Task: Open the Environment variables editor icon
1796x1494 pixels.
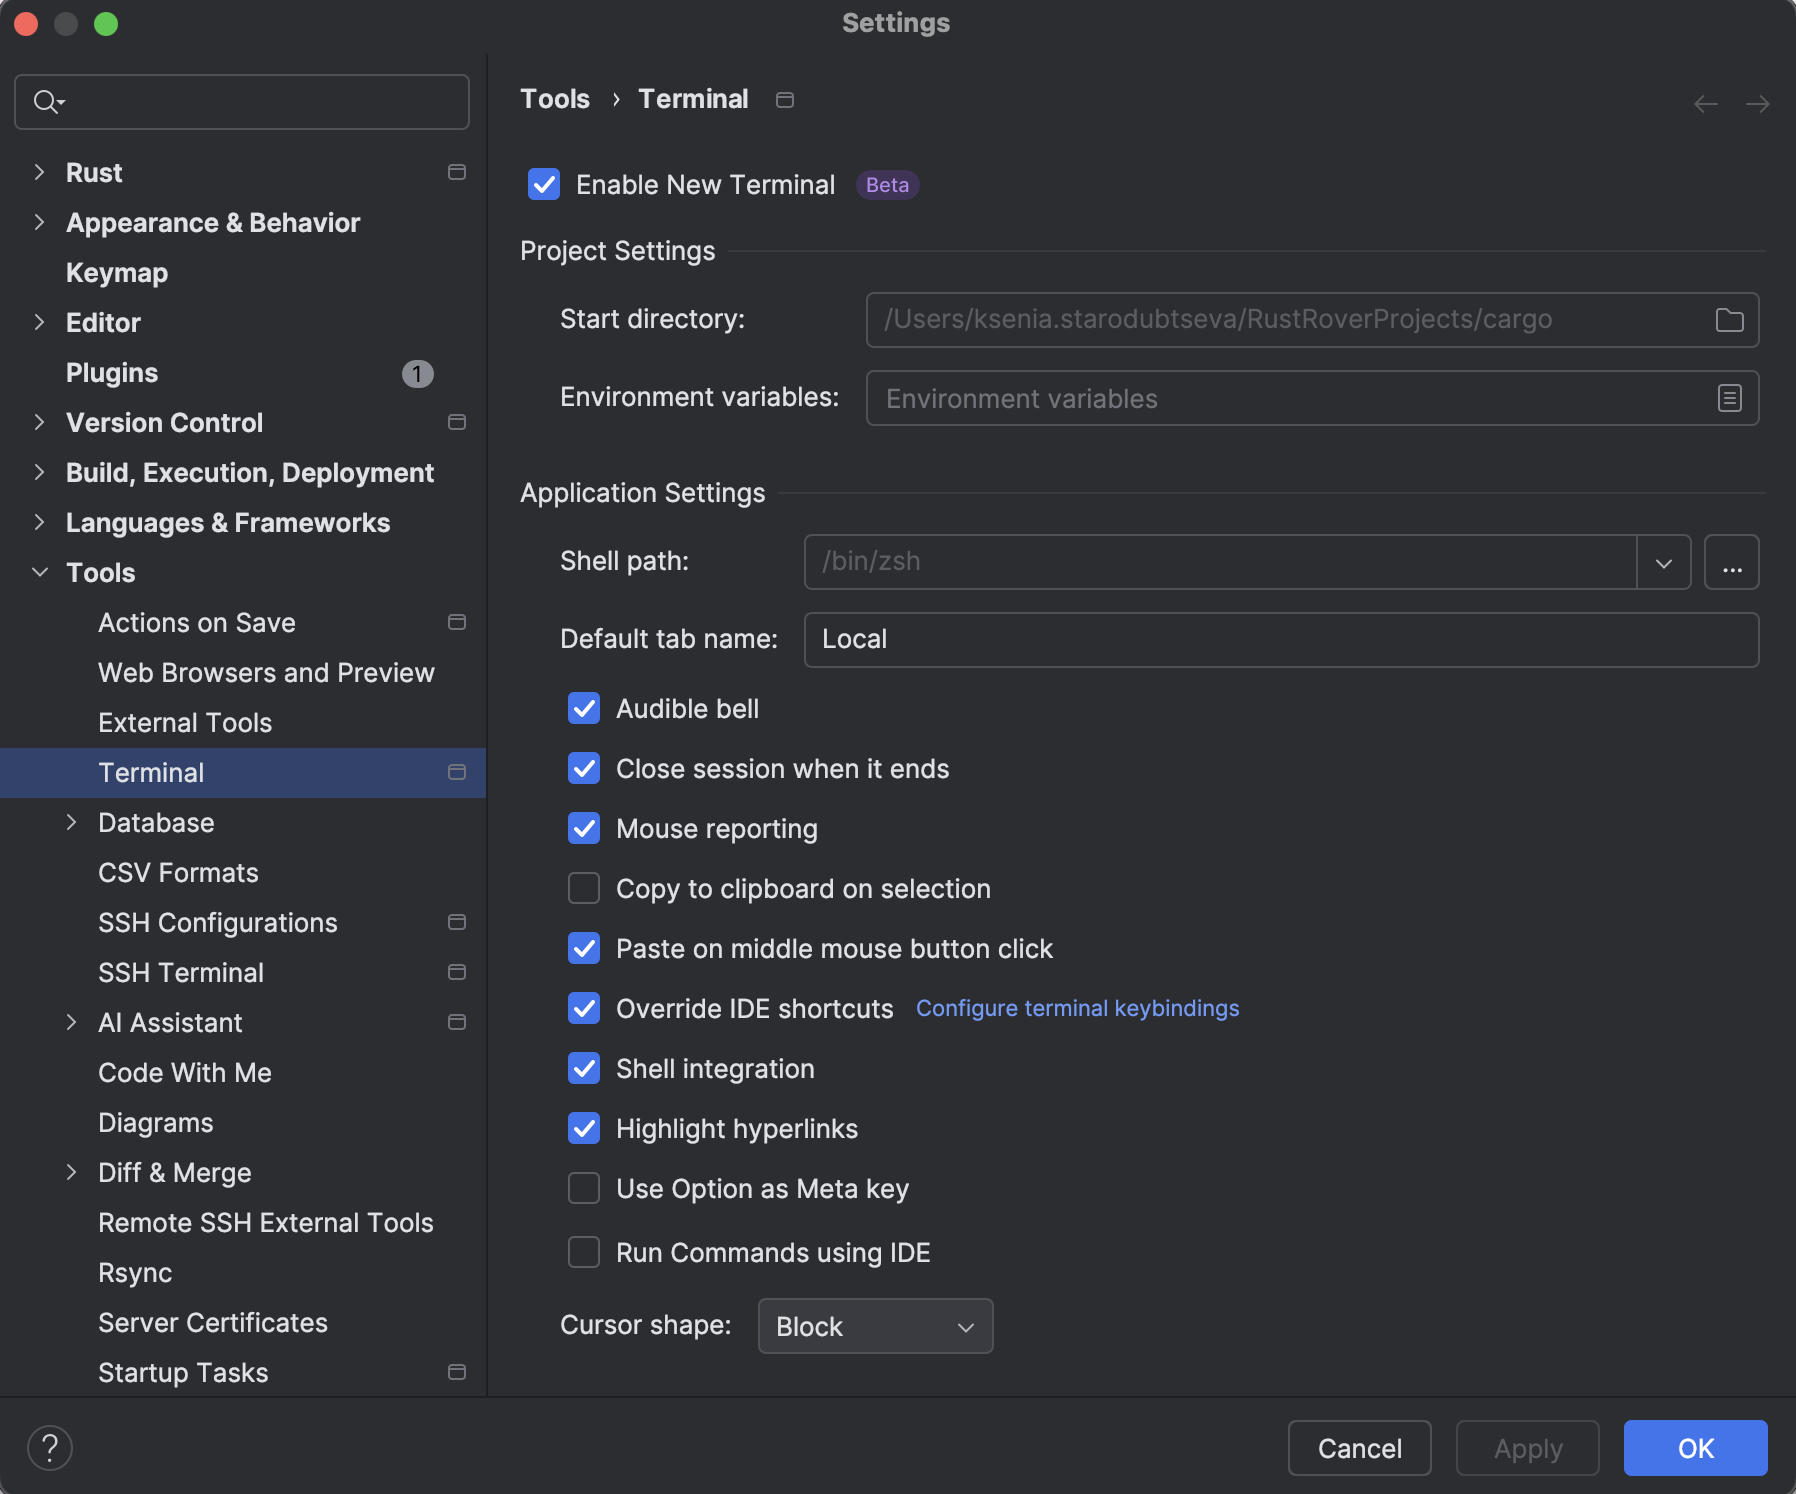Action: [1728, 398]
